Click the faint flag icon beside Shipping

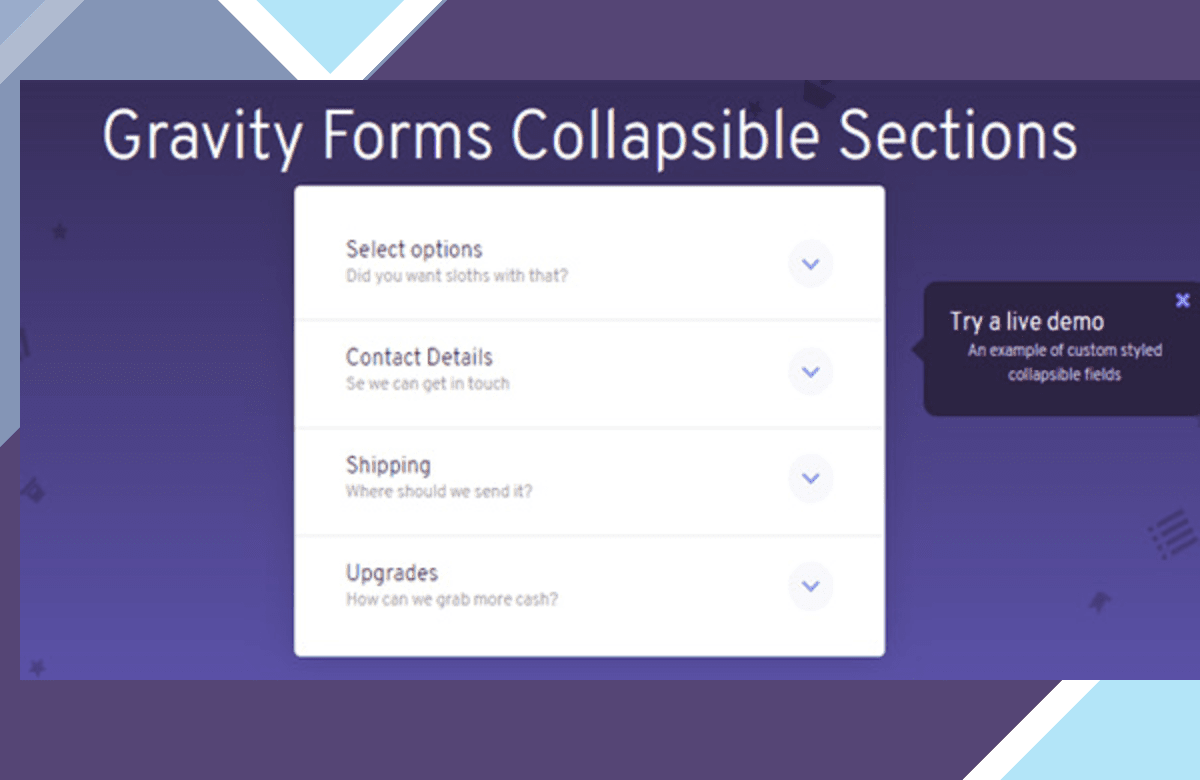pyautogui.click(x=34, y=491)
